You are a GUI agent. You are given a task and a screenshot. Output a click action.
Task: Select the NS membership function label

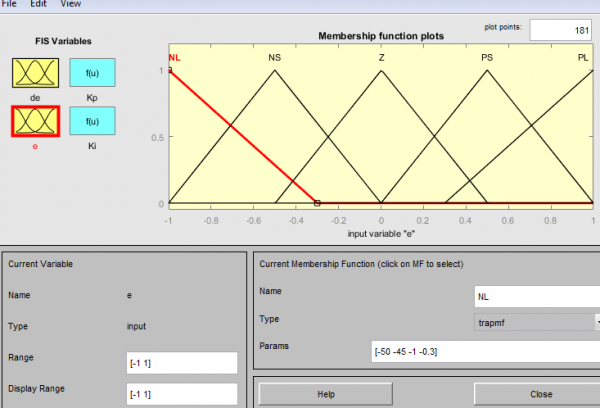(x=274, y=58)
